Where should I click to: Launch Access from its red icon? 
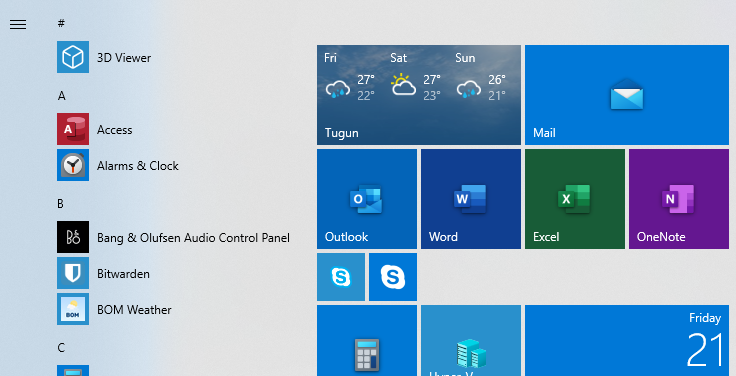[x=73, y=129]
